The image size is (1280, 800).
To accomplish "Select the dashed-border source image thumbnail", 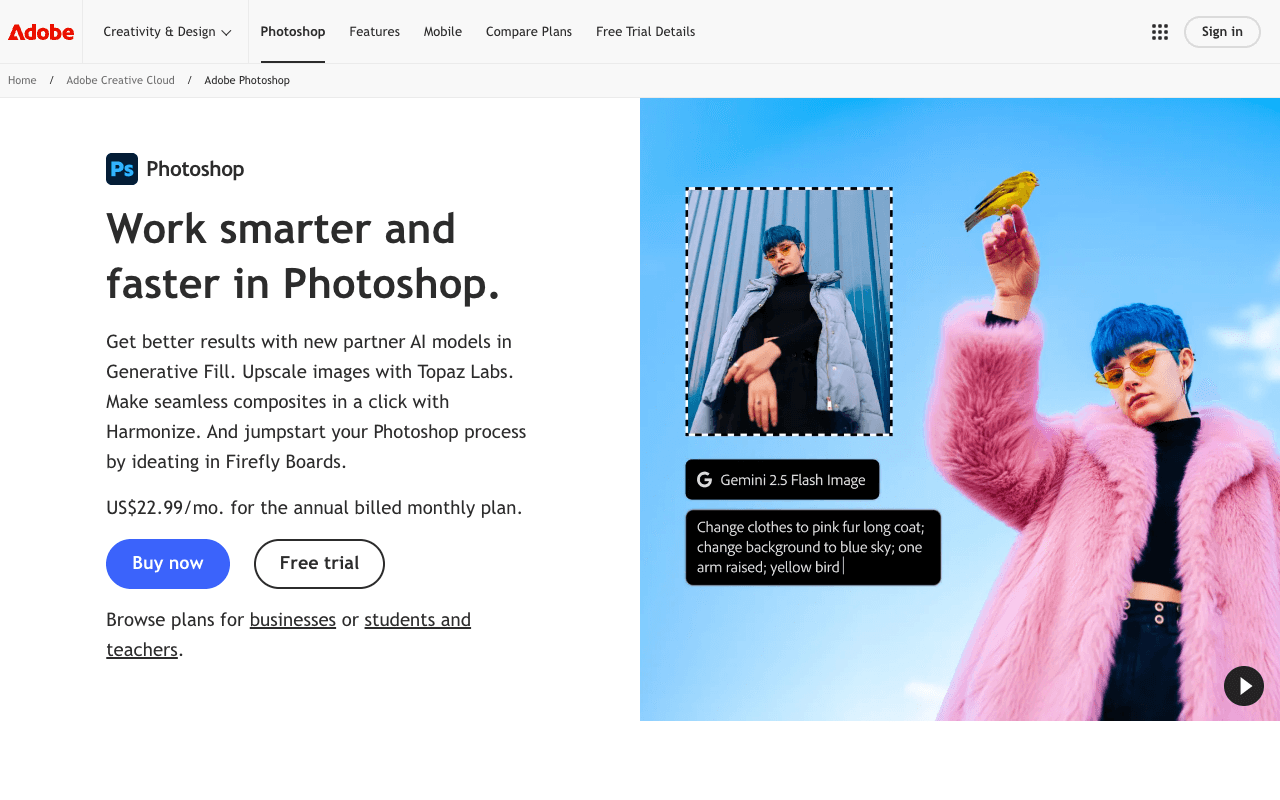I will tap(788, 310).
